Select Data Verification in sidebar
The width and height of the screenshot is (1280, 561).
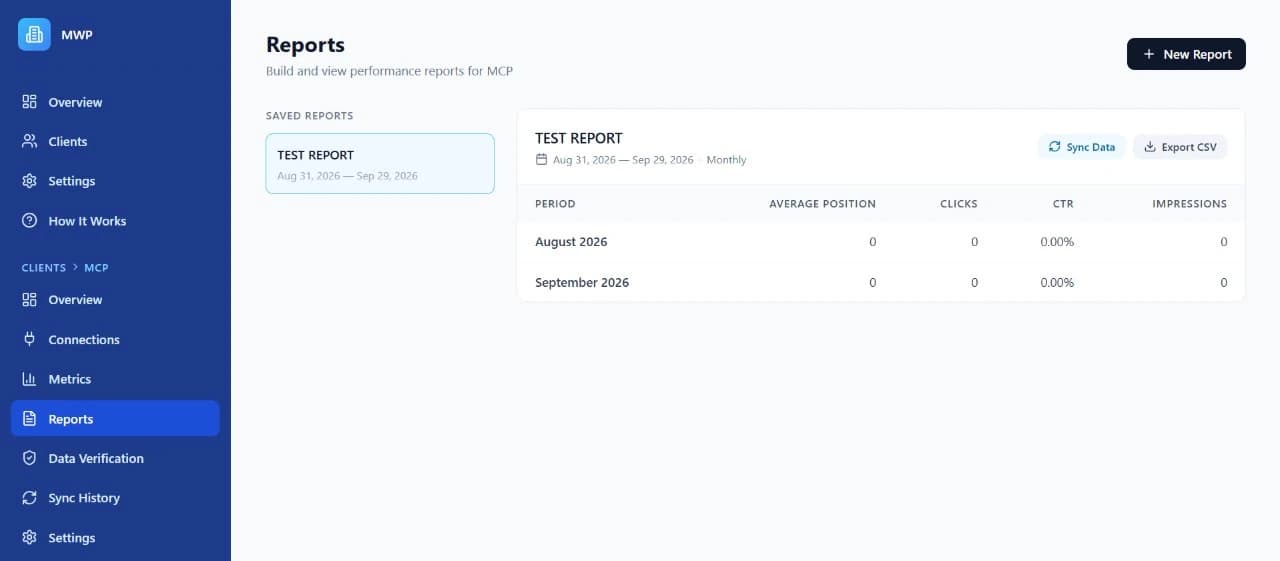(115, 458)
